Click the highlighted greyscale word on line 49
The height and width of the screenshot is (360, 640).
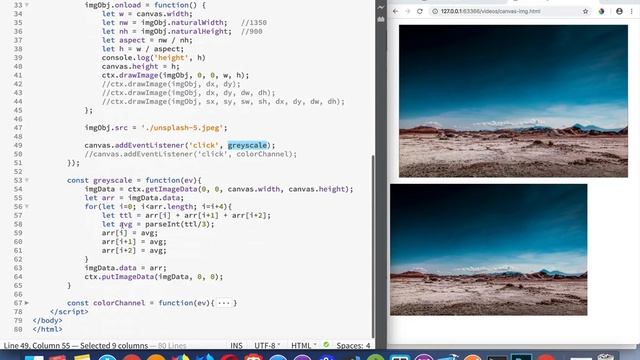[247, 145]
